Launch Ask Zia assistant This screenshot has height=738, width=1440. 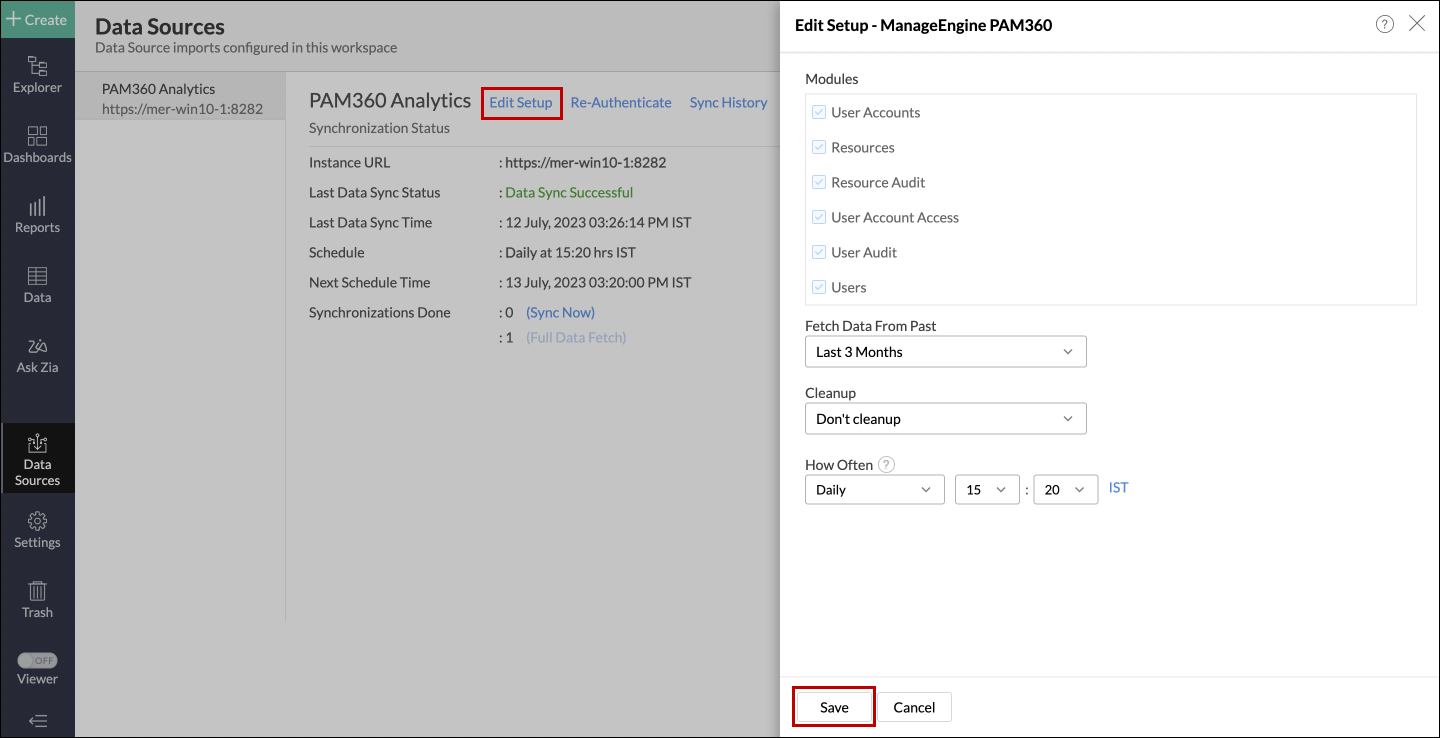(37, 355)
